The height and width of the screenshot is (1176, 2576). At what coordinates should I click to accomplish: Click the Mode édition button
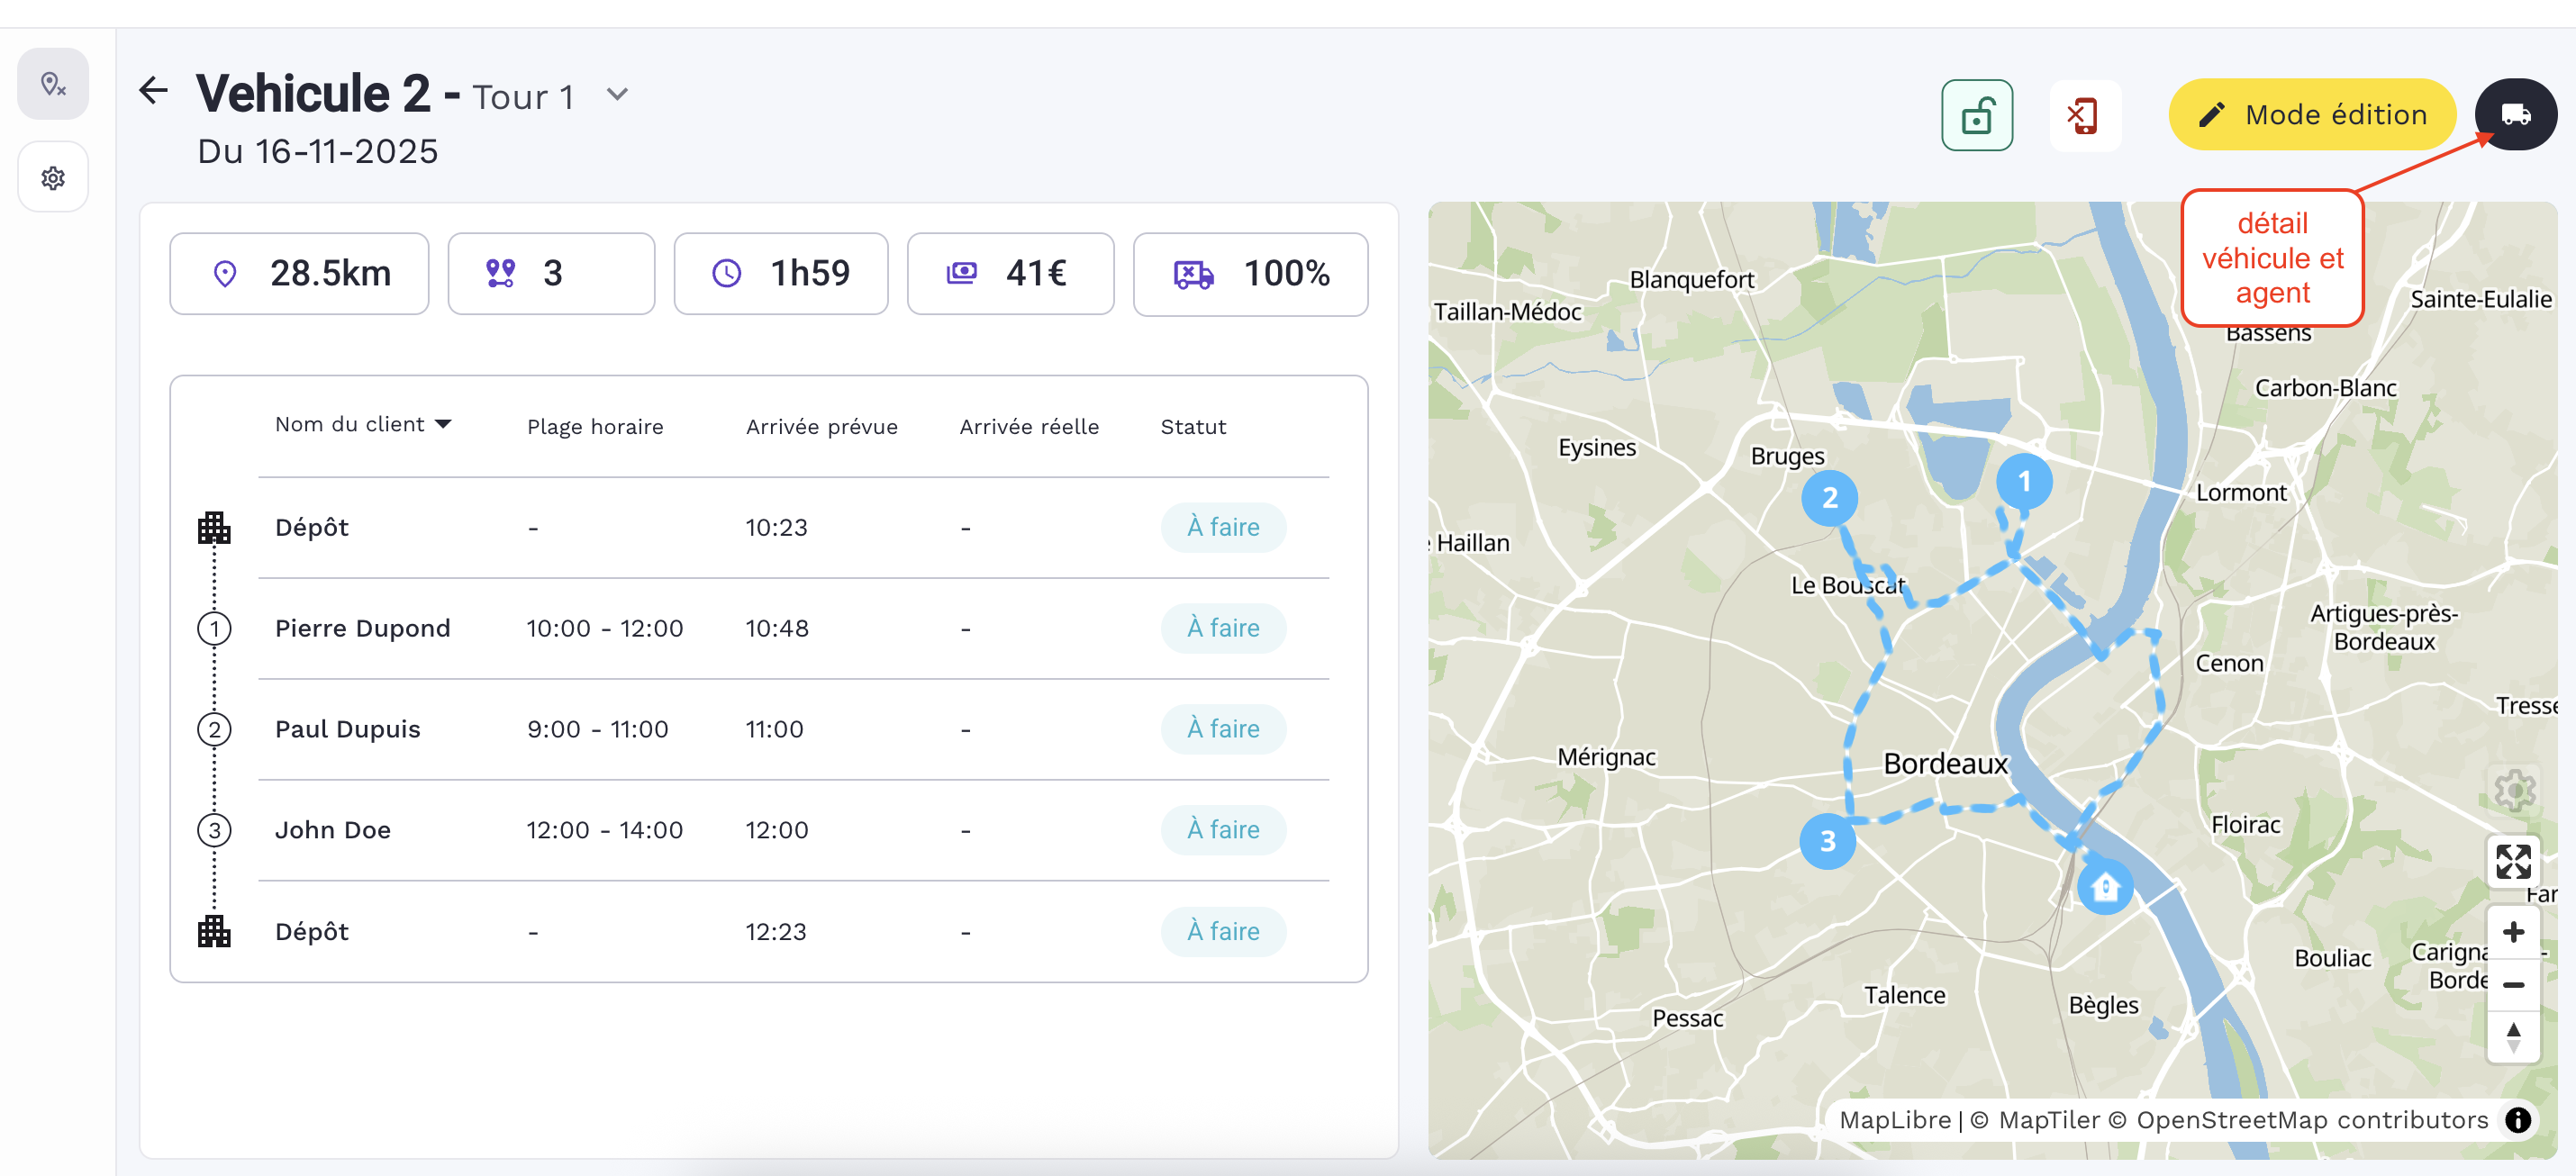2311,115
